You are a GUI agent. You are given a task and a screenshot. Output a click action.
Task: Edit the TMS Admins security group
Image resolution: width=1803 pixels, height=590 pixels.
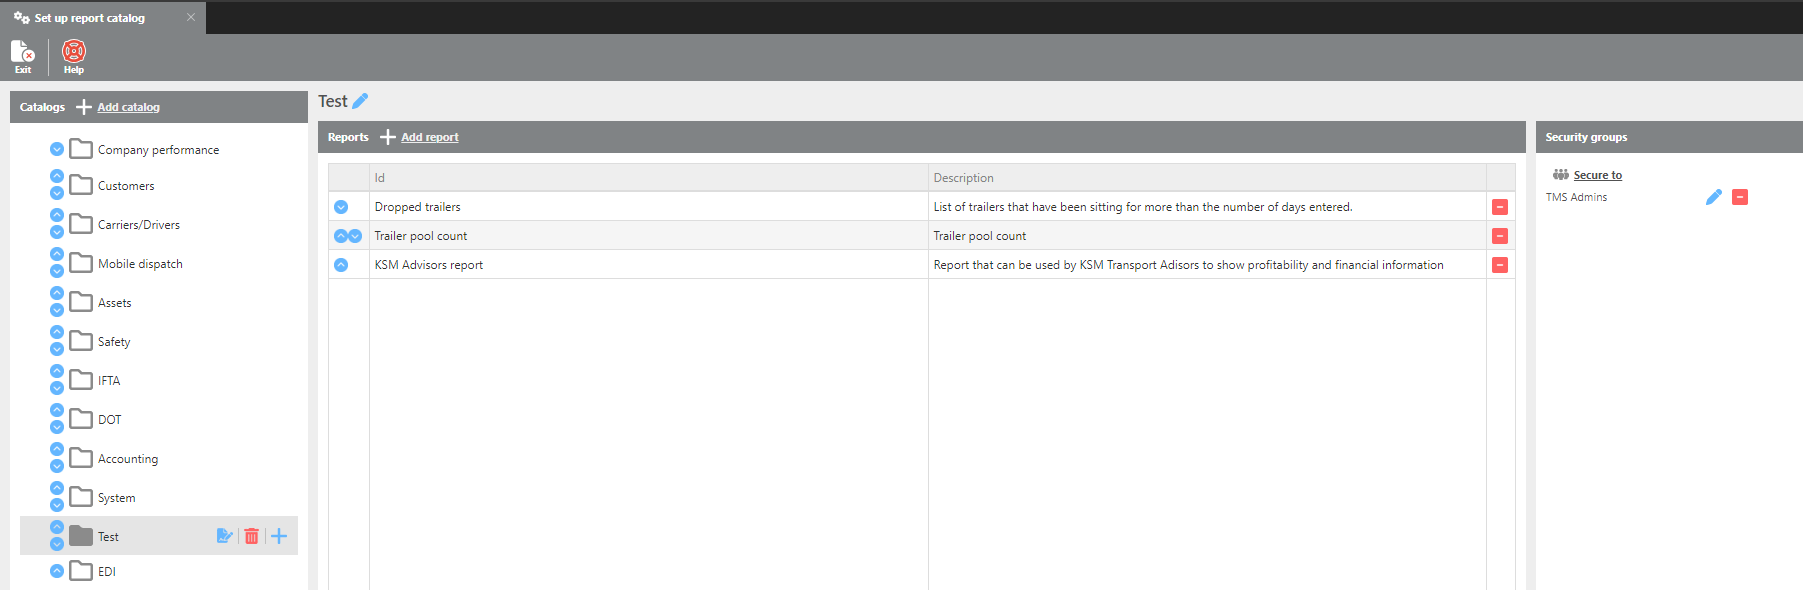coord(1713,197)
